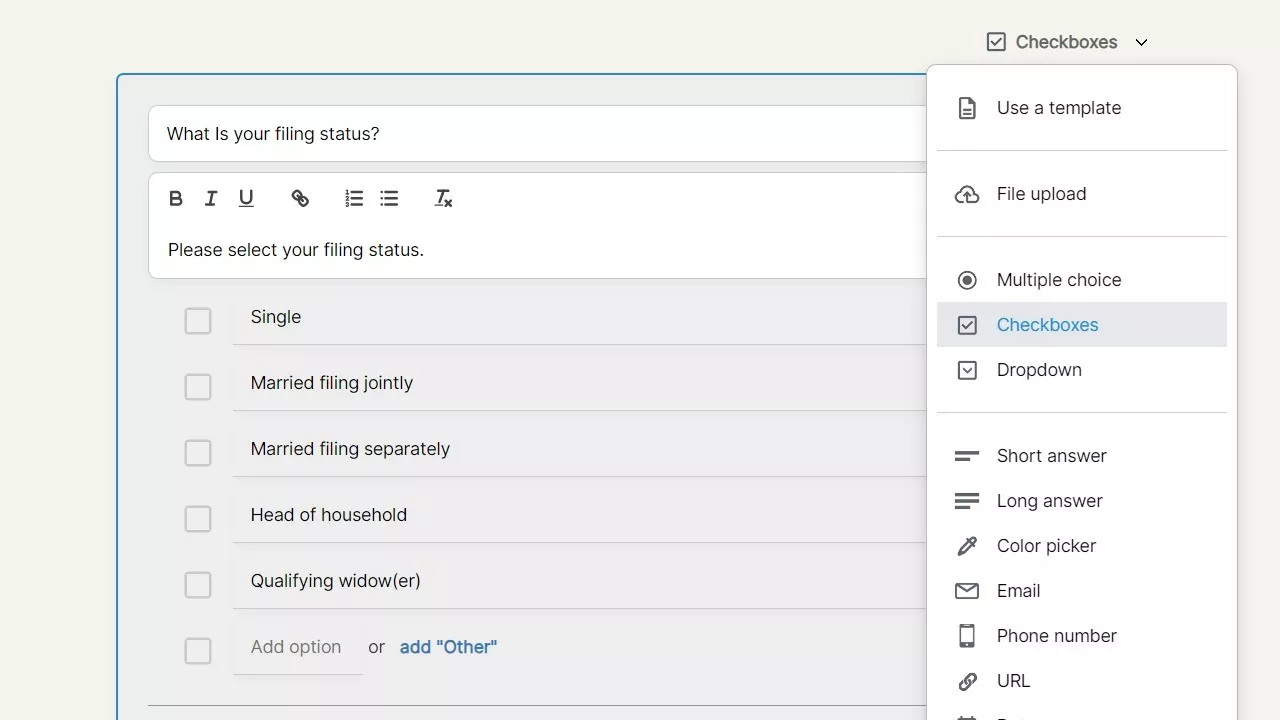Check the Single checkbox
Image resolution: width=1280 pixels, height=720 pixels.
[x=198, y=321]
